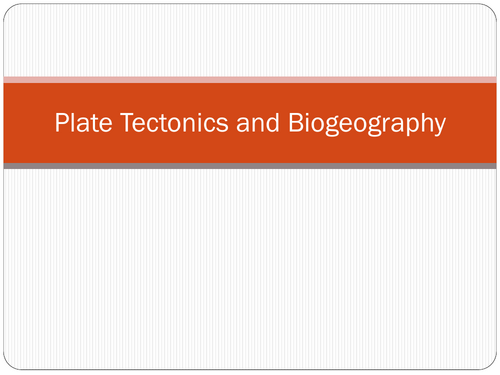Click the gray stripe beneath the orange banner
The width and height of the screenshot is (500, 375).
pos(250,166)
